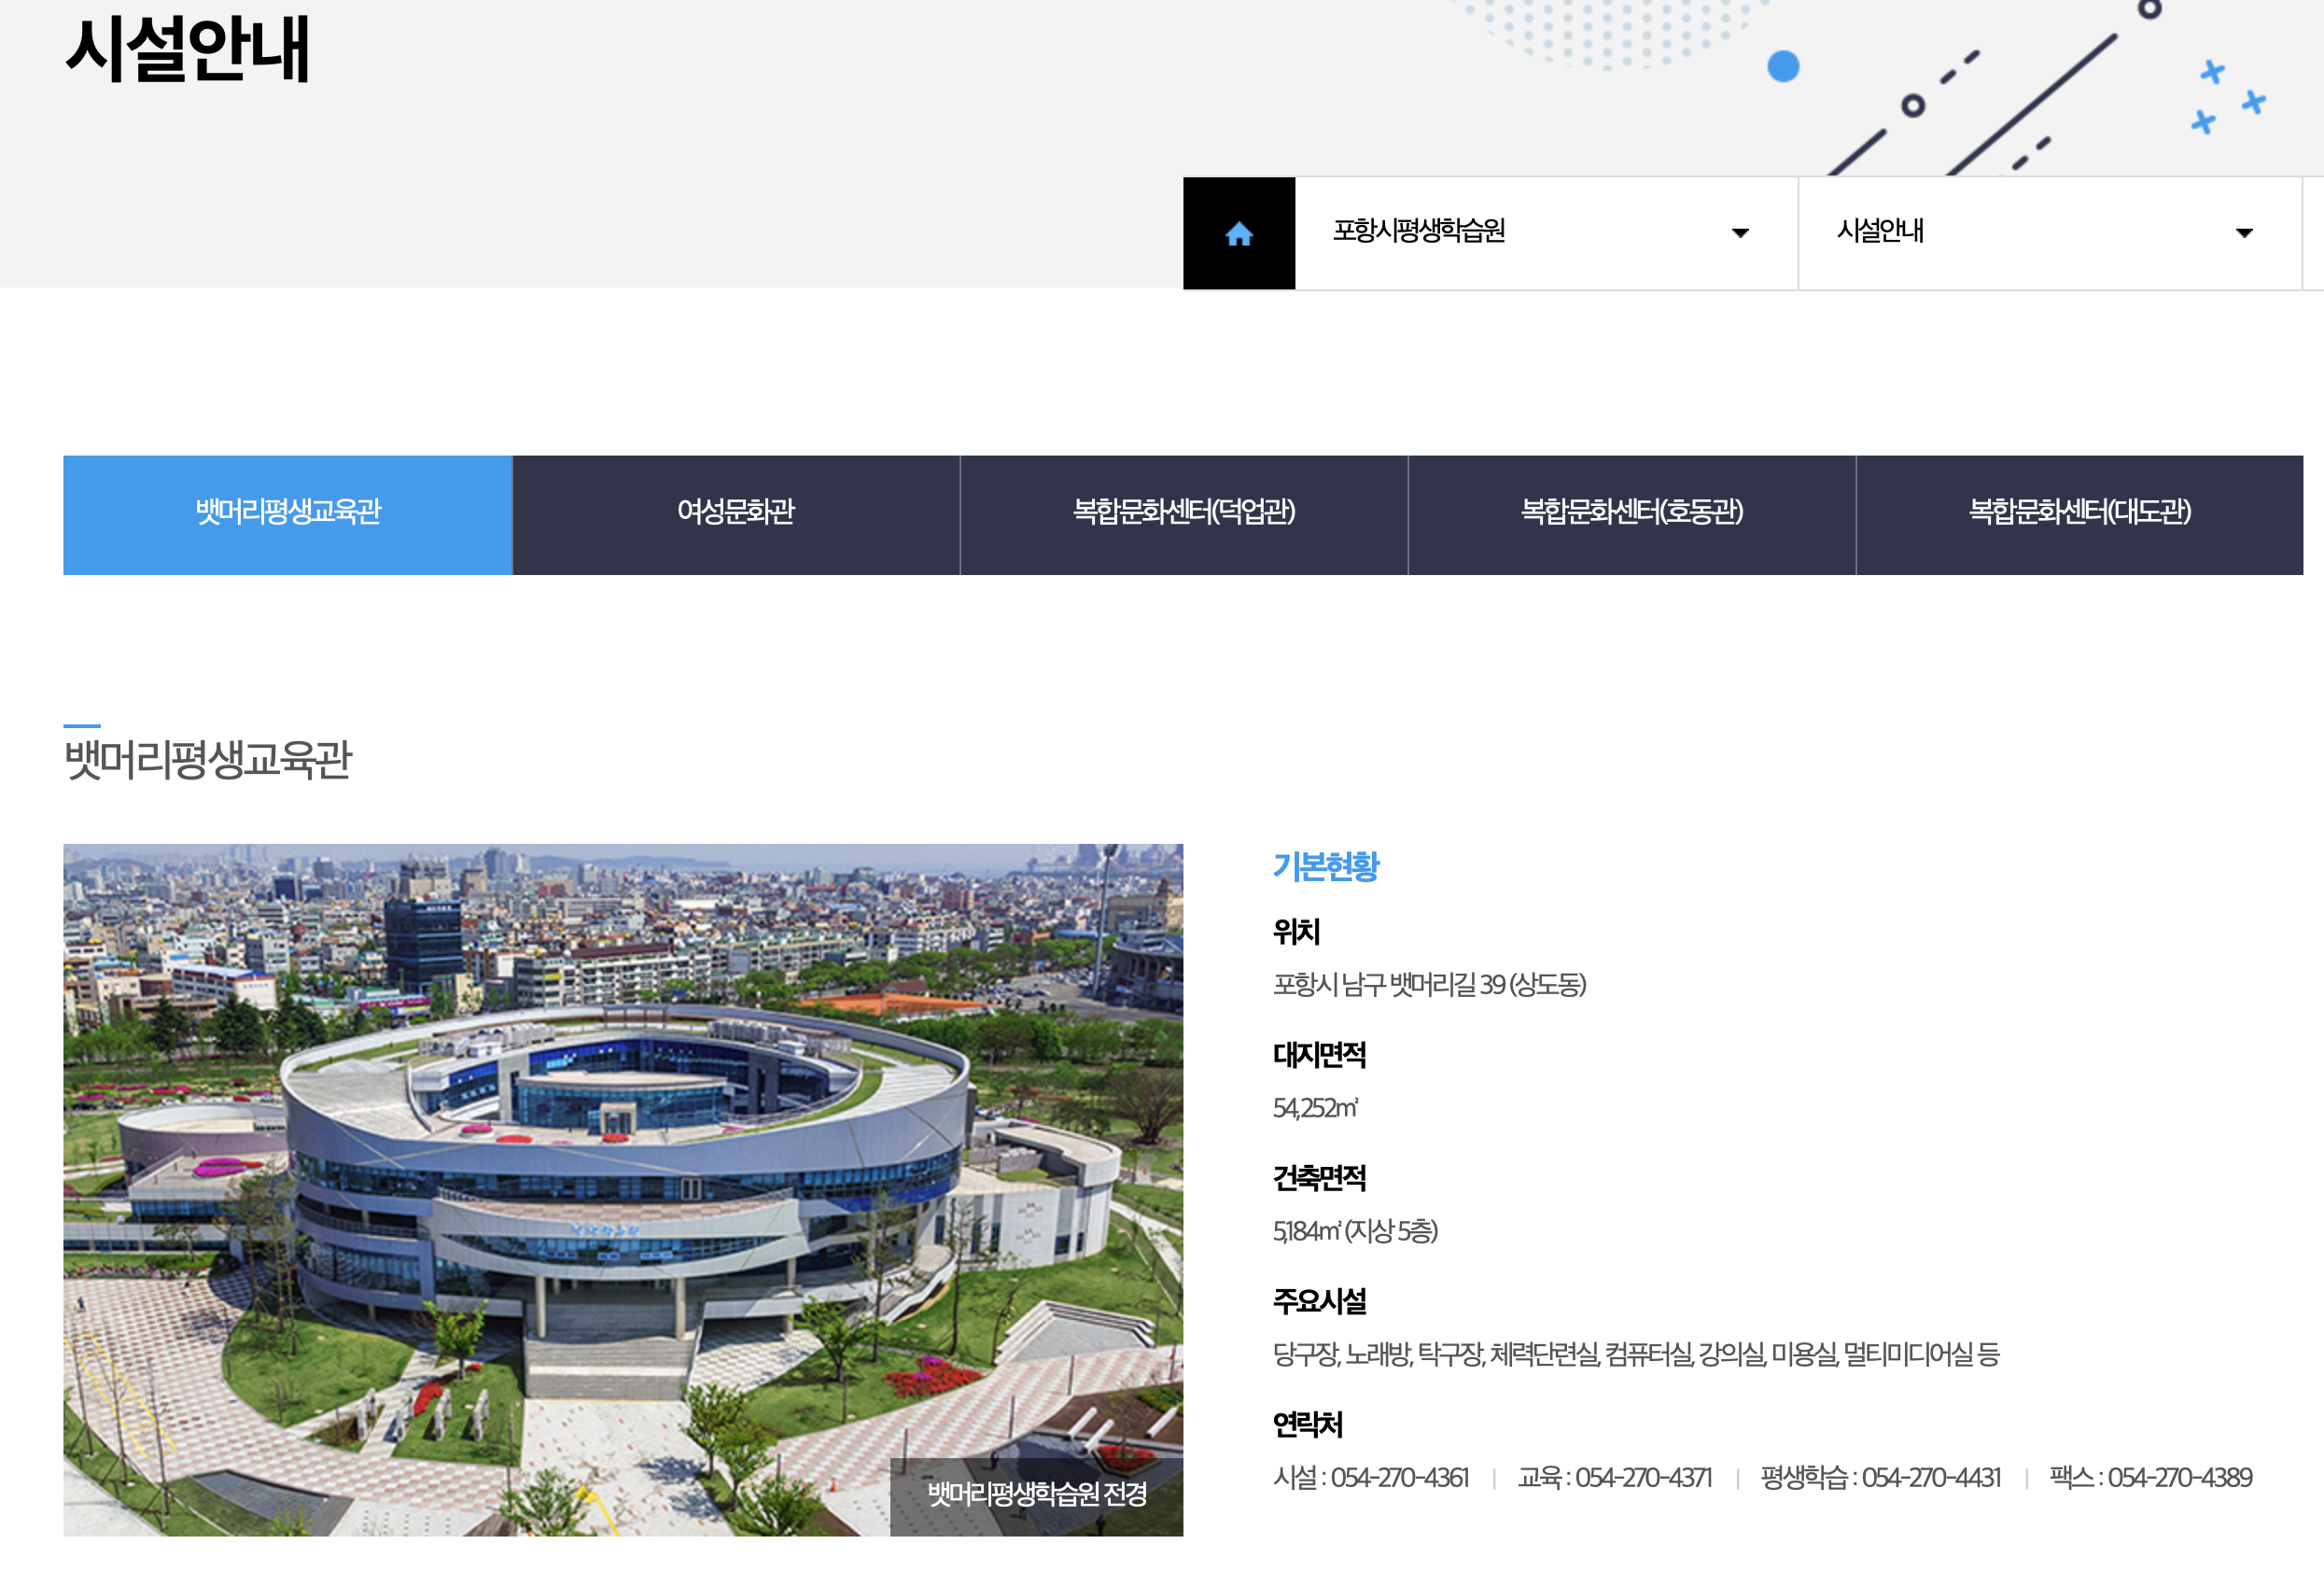Click the address 포항시 남구 뱃머리길 39

click(x=1428, y=985)
